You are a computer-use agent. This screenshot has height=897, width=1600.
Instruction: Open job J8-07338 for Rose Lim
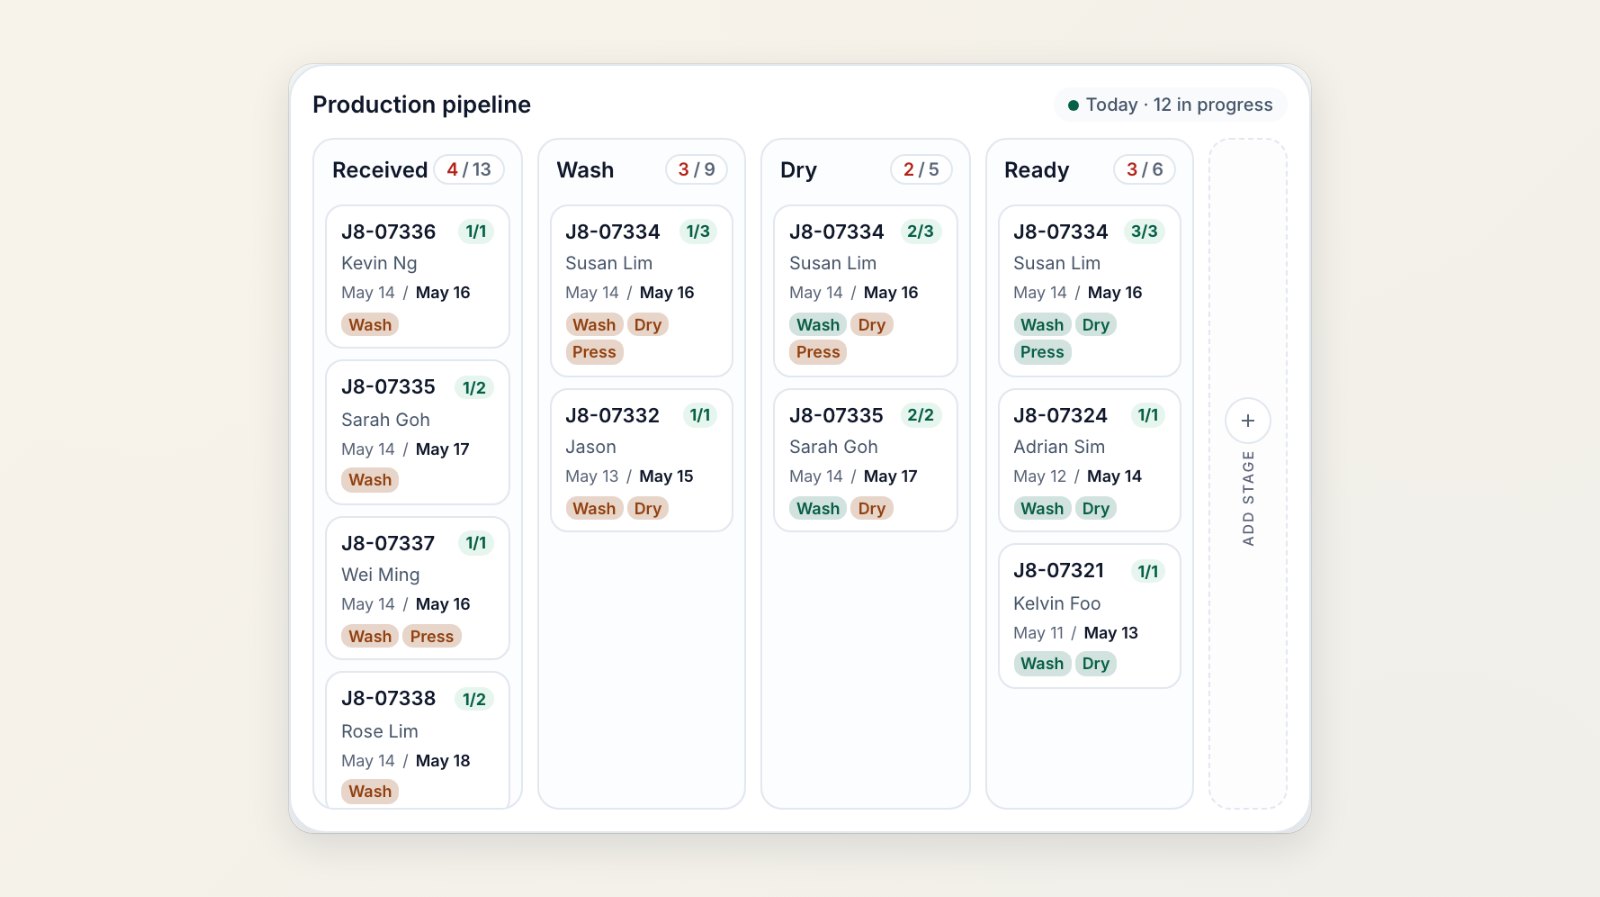(418, 740)
